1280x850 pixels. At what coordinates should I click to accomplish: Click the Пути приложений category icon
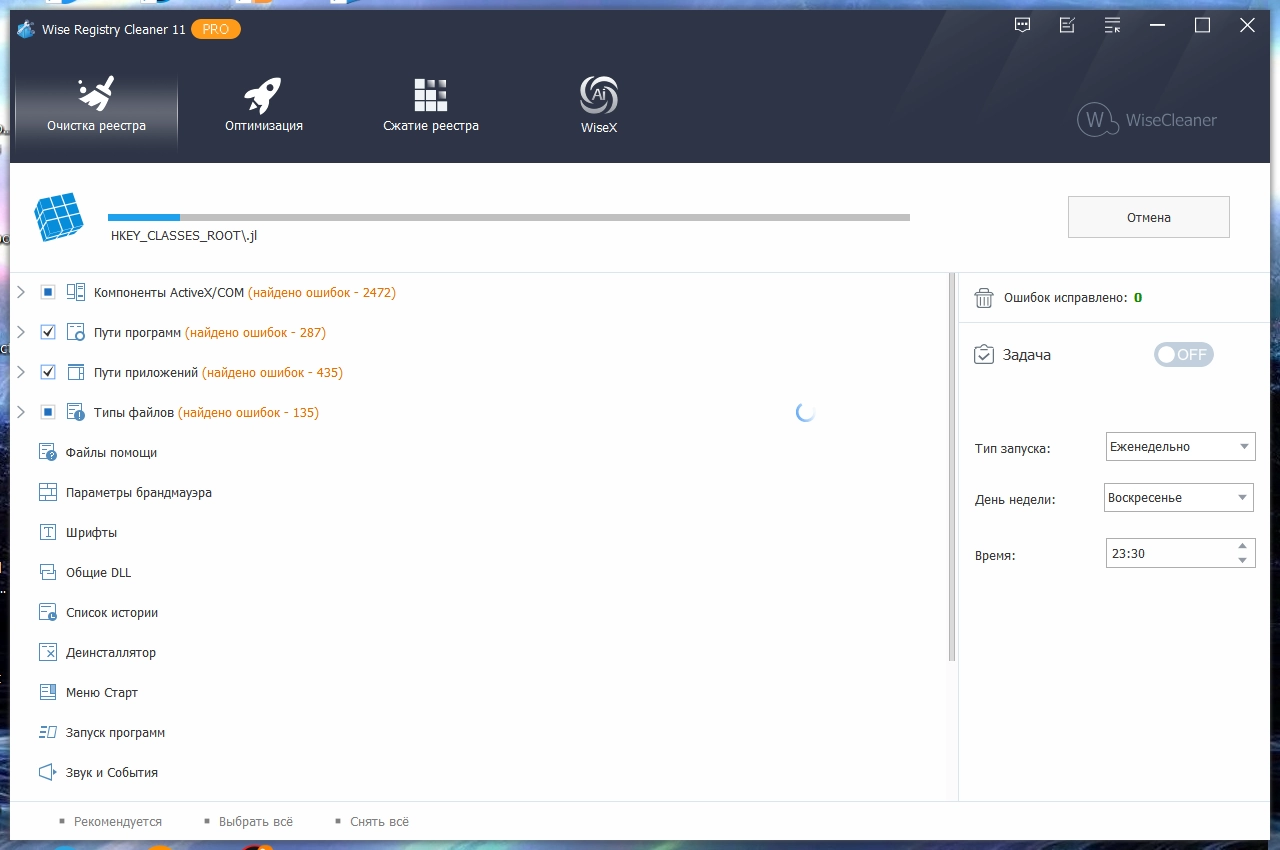pos(76,373)
